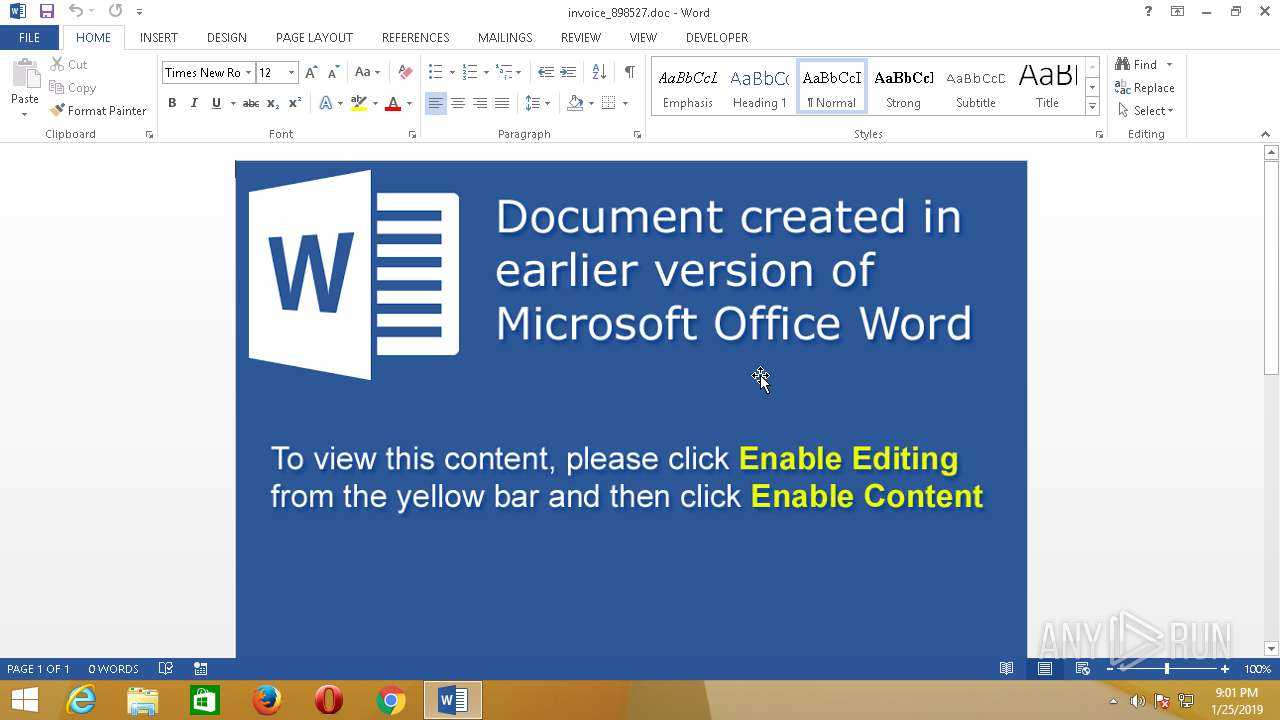The image size is (1280, 720).
Task: Open the borders dropdown arrow
Action: pyautogui.click(x=625, y=103)
